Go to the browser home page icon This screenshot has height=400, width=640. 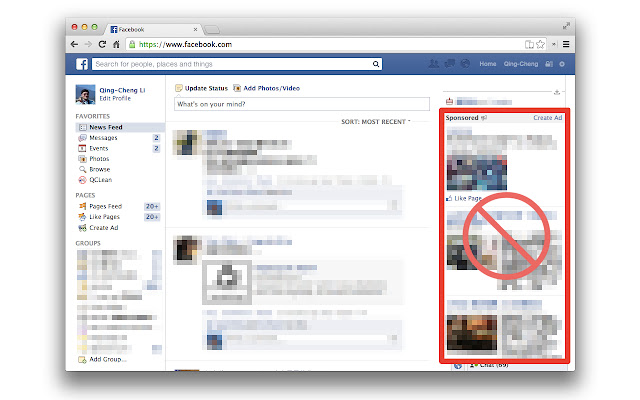(116, 44)
